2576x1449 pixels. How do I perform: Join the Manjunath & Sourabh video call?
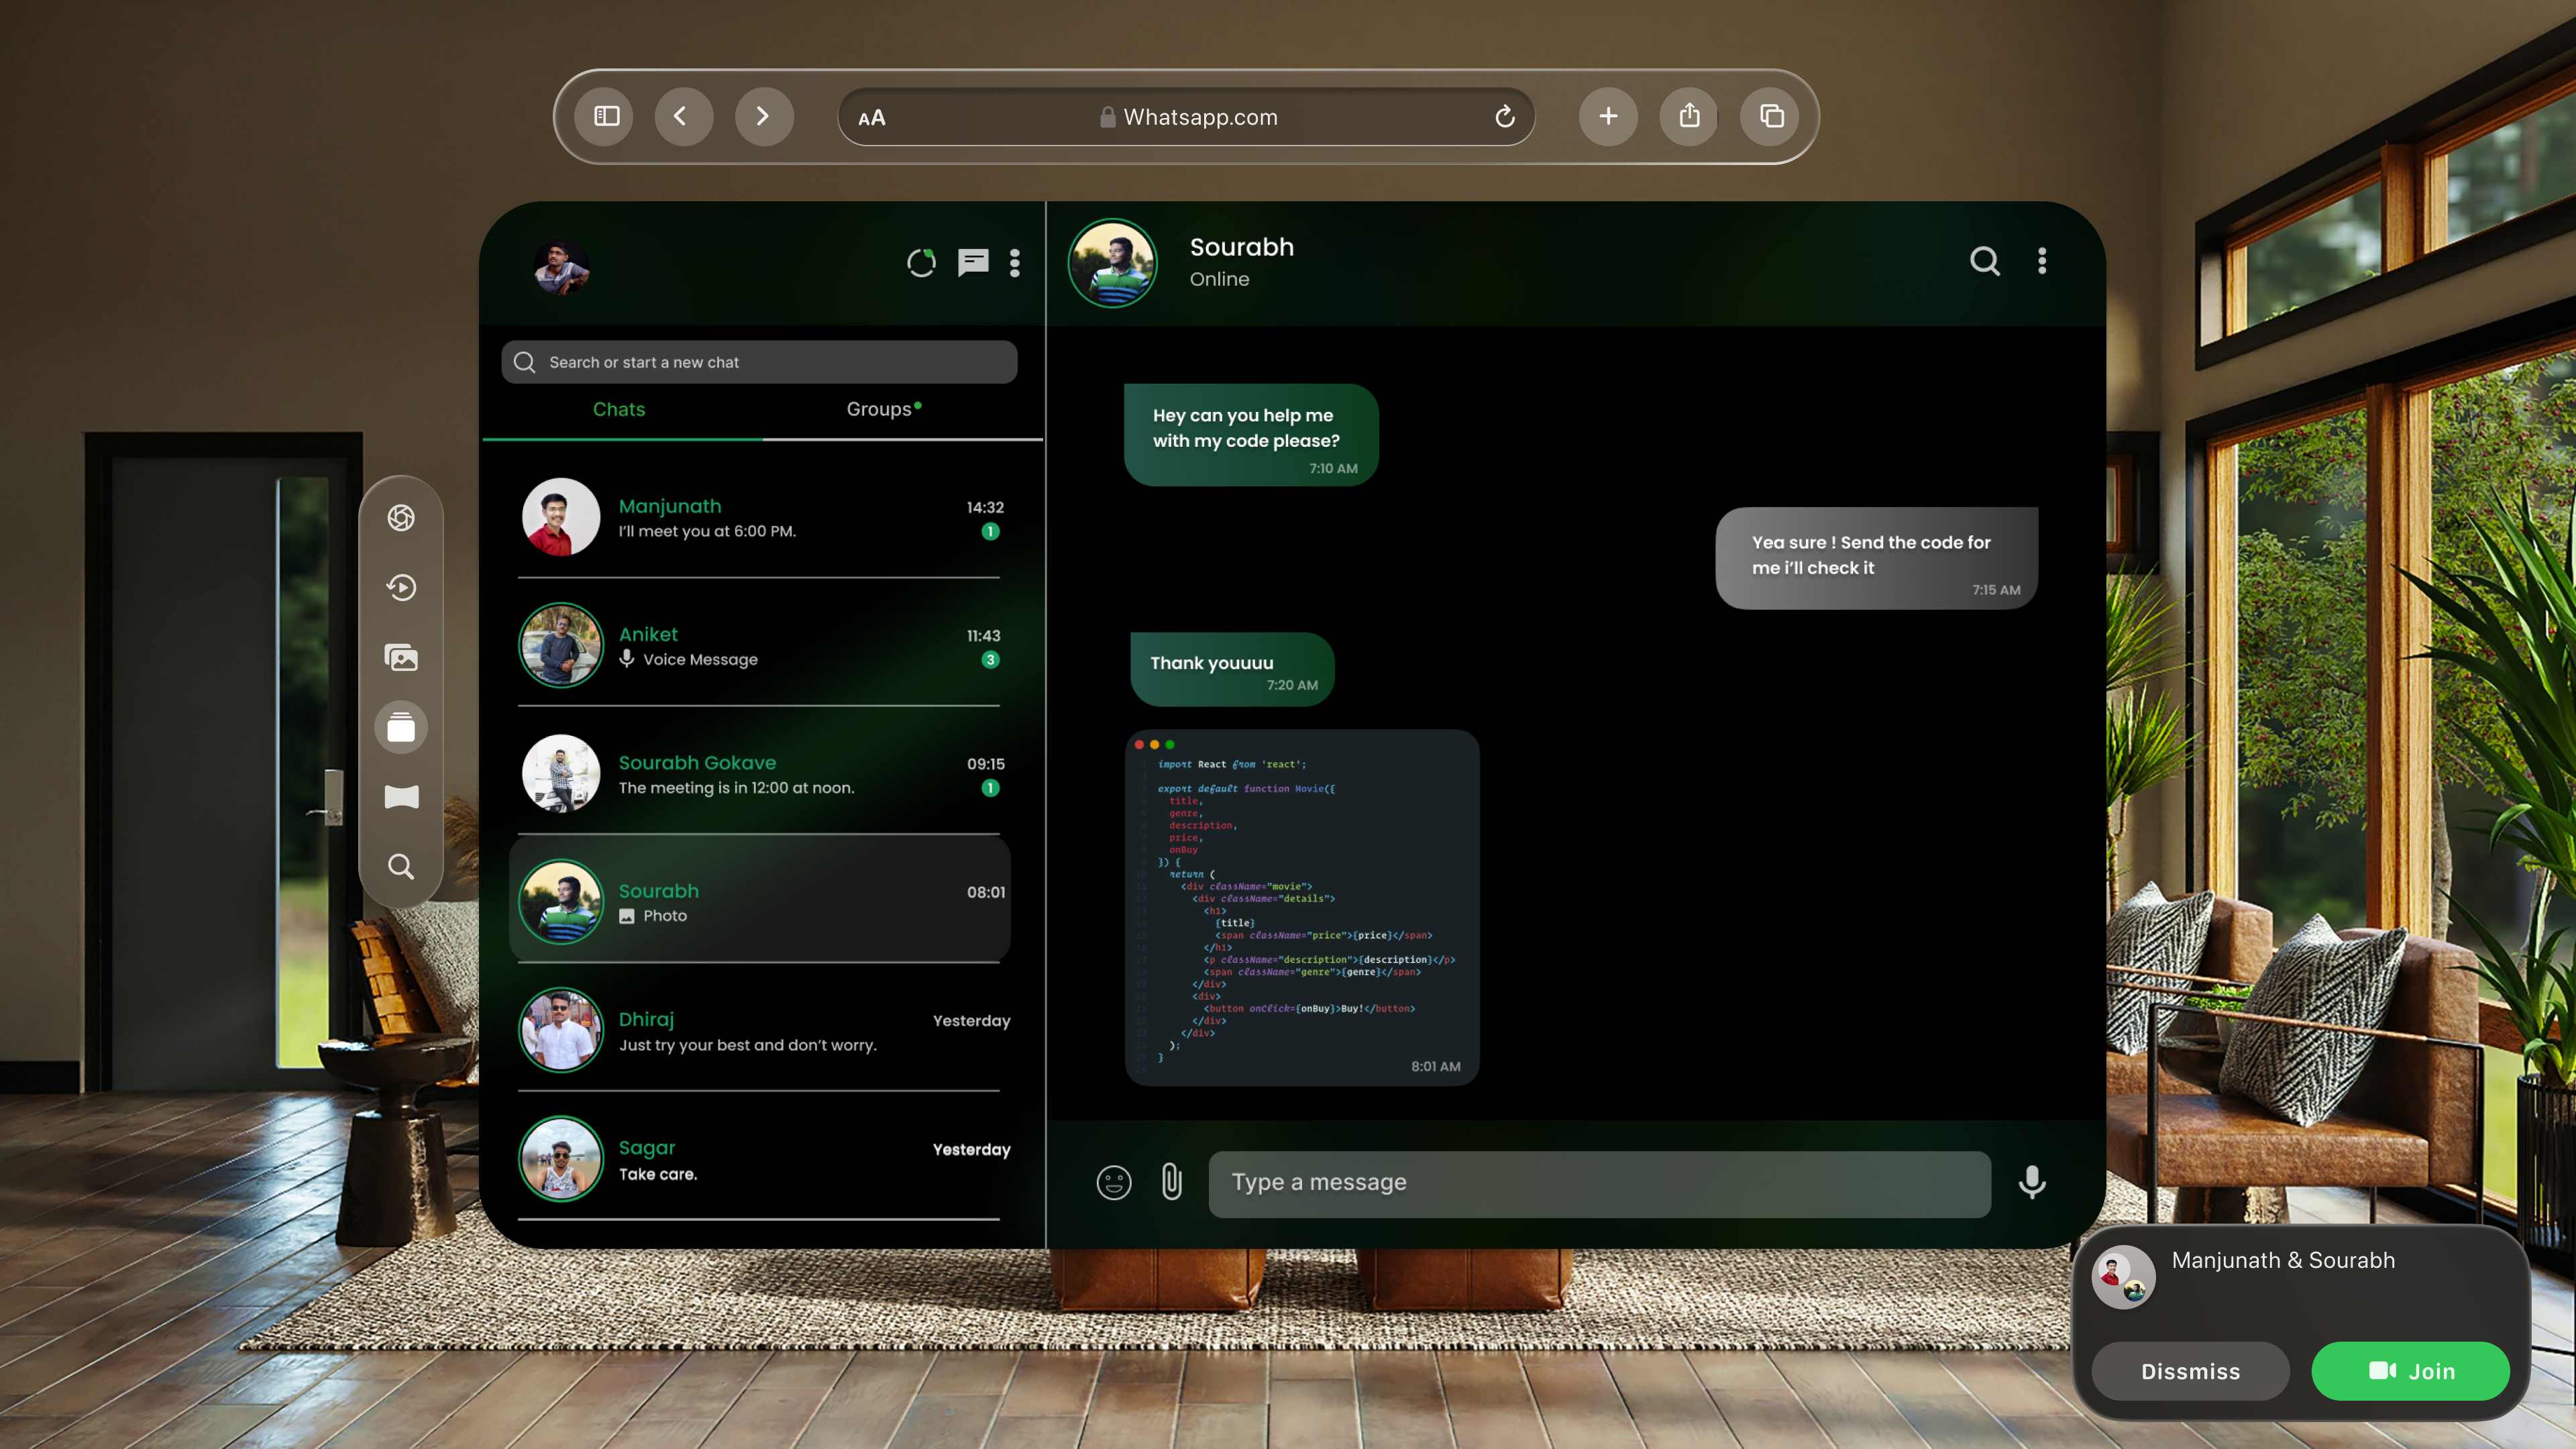pyautogui.click(x=2410, y=1371)
